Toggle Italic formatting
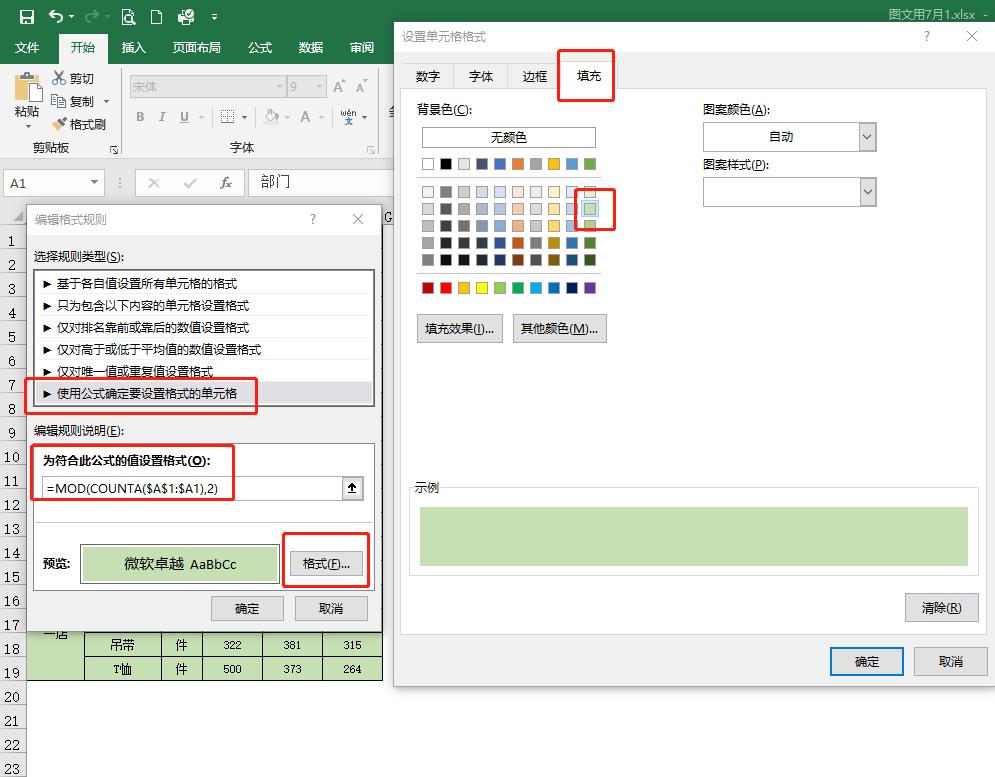This screenshot has width=995, height=777. 164,117
